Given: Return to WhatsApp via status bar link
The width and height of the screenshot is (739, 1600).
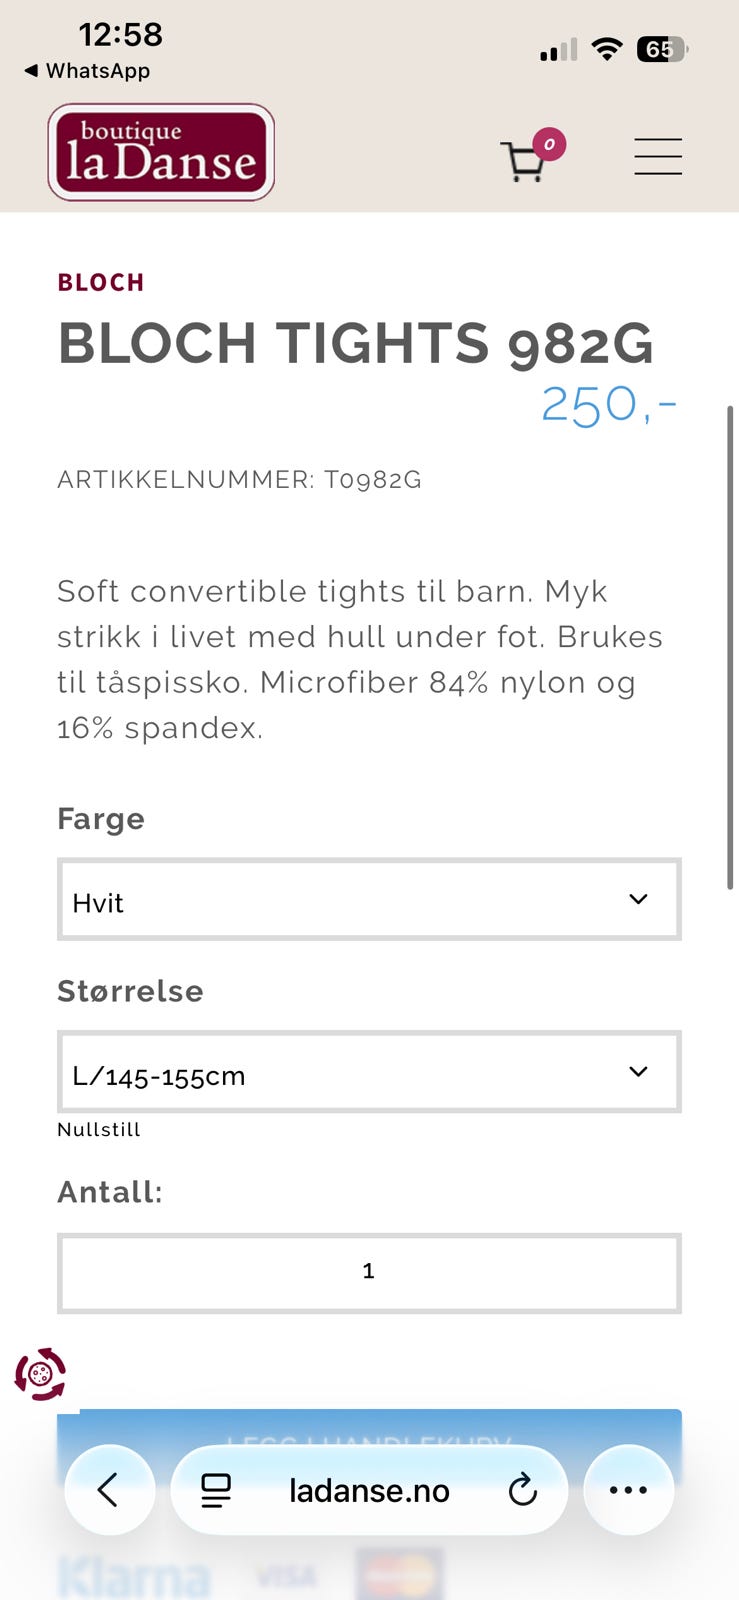Looking at the screenshot, I should coord(85,71).
